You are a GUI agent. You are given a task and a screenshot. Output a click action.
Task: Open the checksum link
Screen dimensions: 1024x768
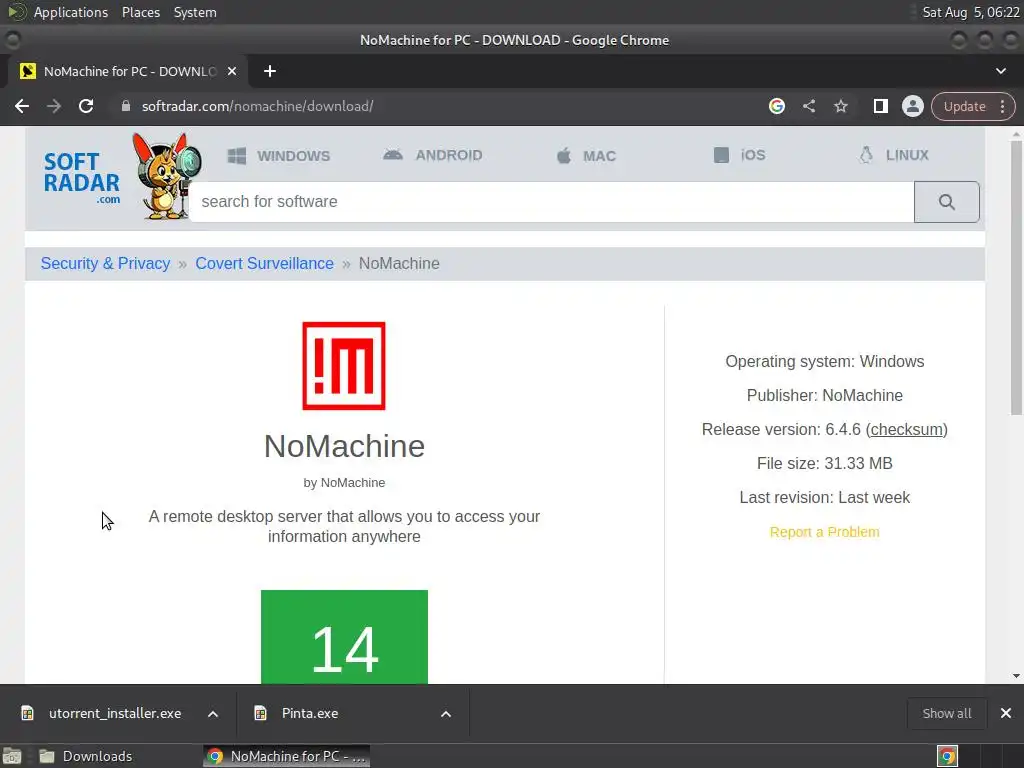907,430
